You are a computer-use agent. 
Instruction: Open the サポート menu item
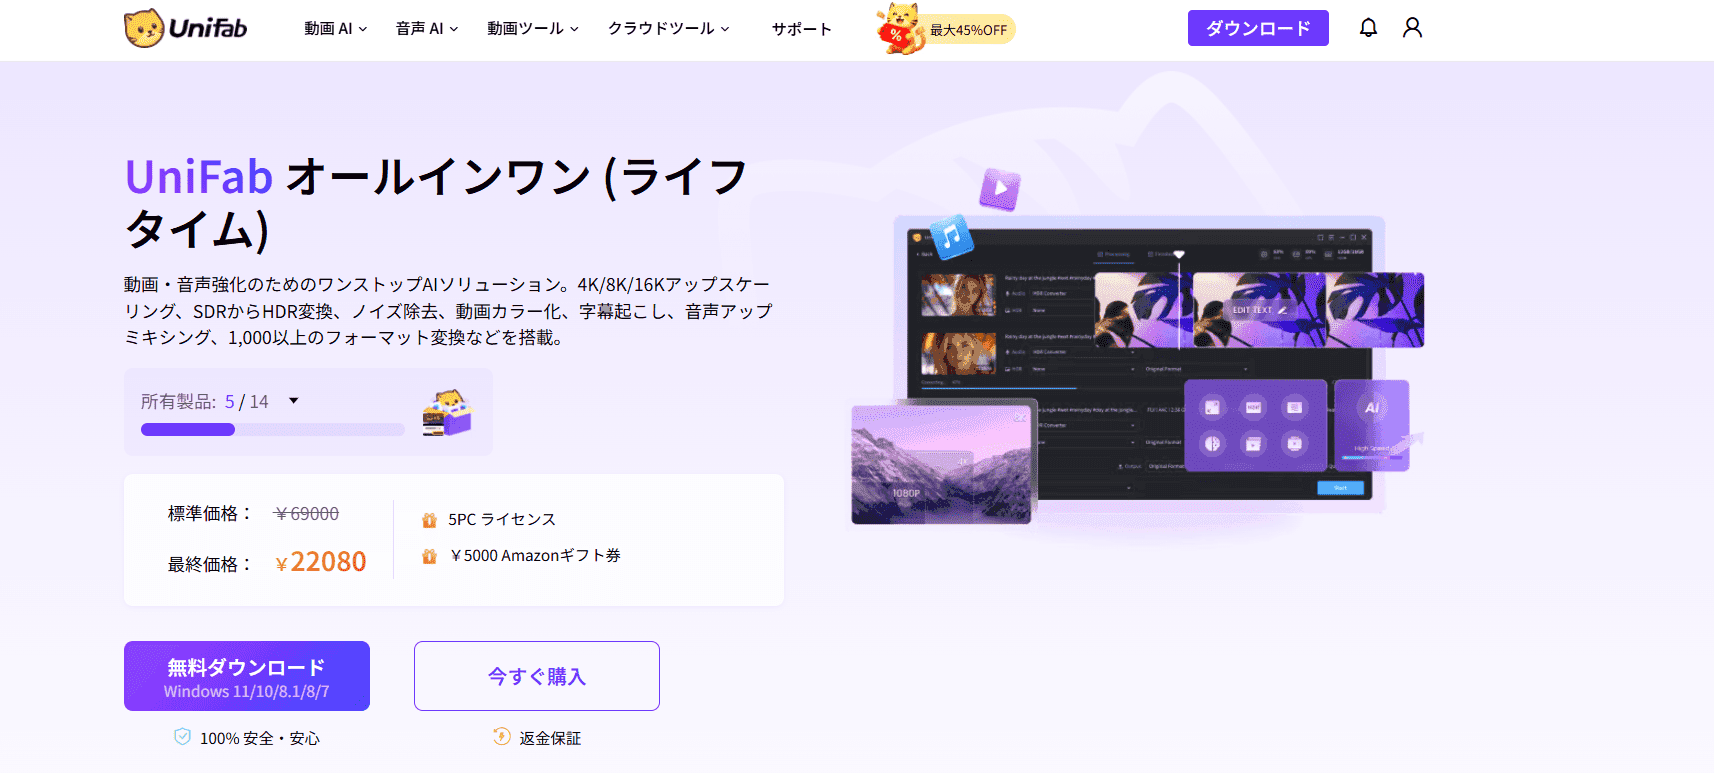pos(802,29)
